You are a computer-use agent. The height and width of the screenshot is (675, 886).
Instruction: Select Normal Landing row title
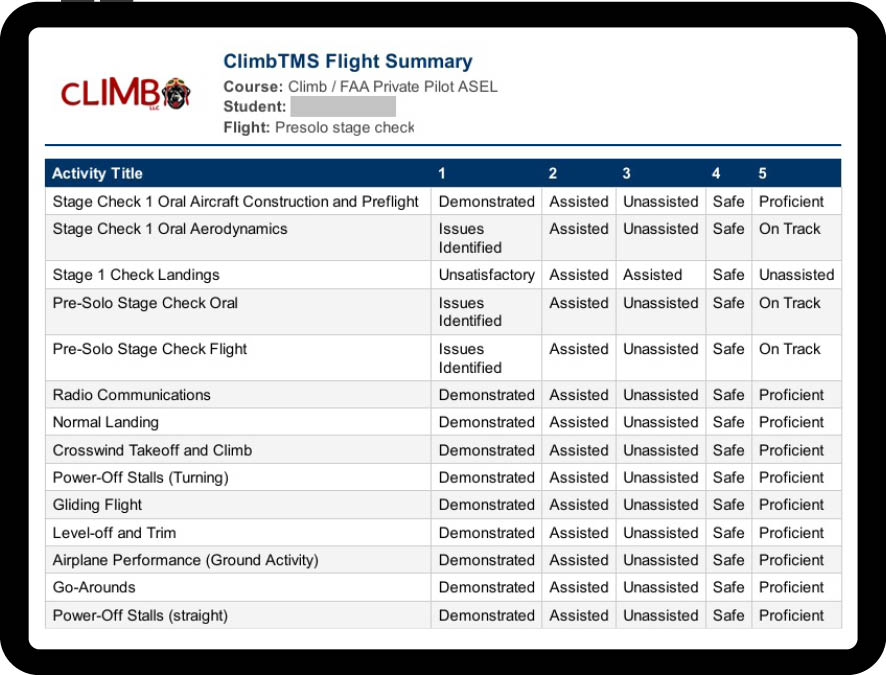[x=106, y=423]
